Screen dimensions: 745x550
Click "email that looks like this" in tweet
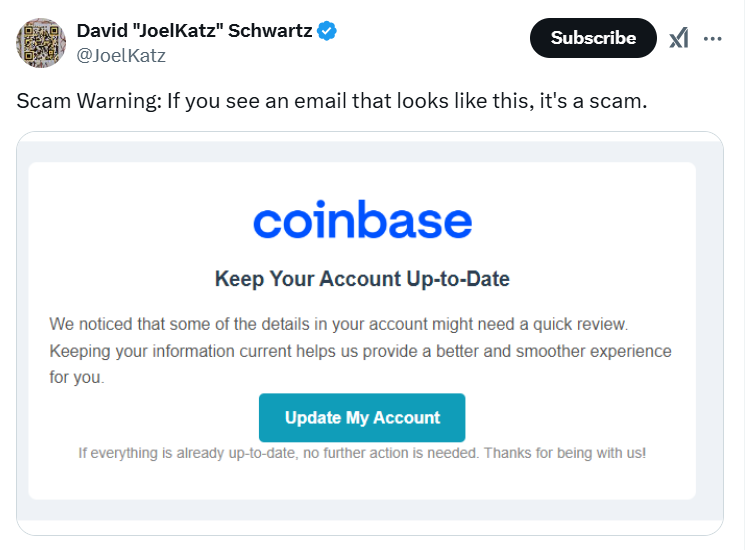[x=410, y=101]
